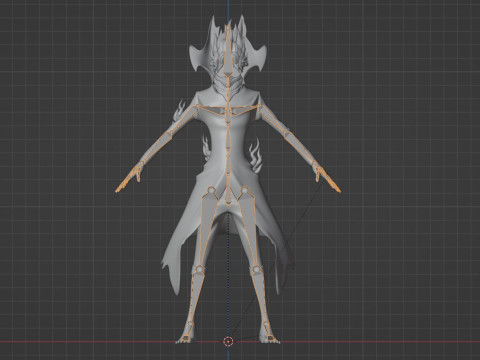Select the shin bone on the screen's right side
480x360 pixels.
click(261, 296)
